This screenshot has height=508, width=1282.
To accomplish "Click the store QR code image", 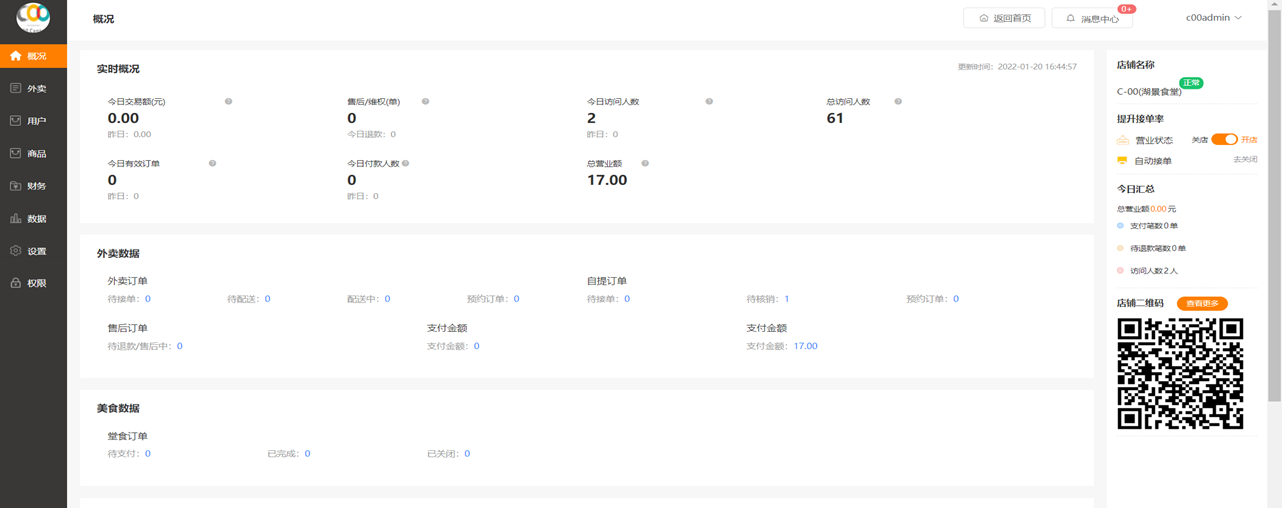I will pos(1180,373).
